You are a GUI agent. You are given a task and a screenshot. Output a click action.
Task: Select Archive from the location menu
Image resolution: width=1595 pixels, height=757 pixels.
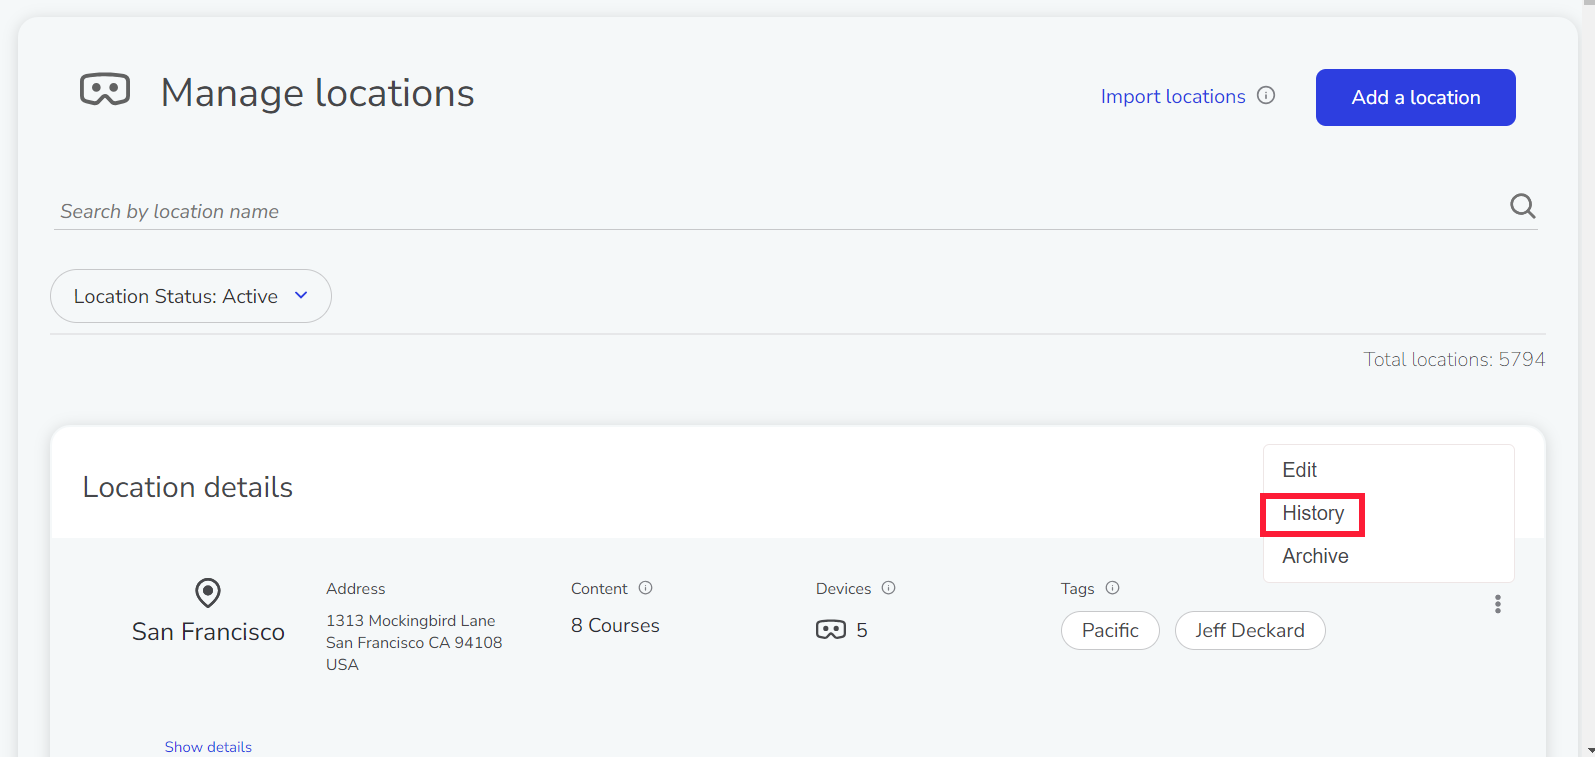click(x=1316, y=556)
